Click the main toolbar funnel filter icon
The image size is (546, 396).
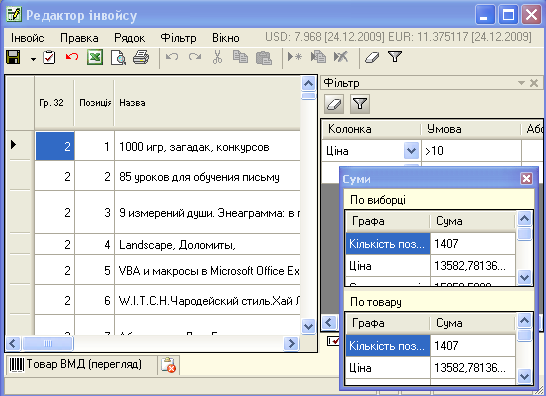point(395,57)
